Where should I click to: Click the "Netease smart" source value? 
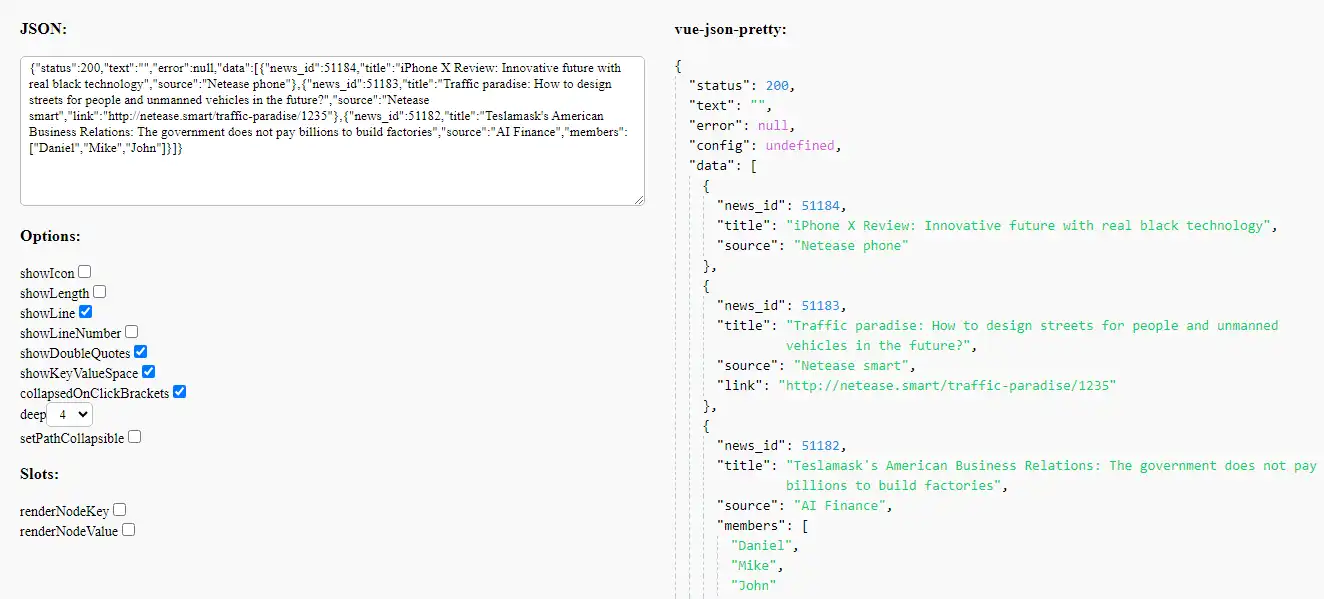click(851, 366)
